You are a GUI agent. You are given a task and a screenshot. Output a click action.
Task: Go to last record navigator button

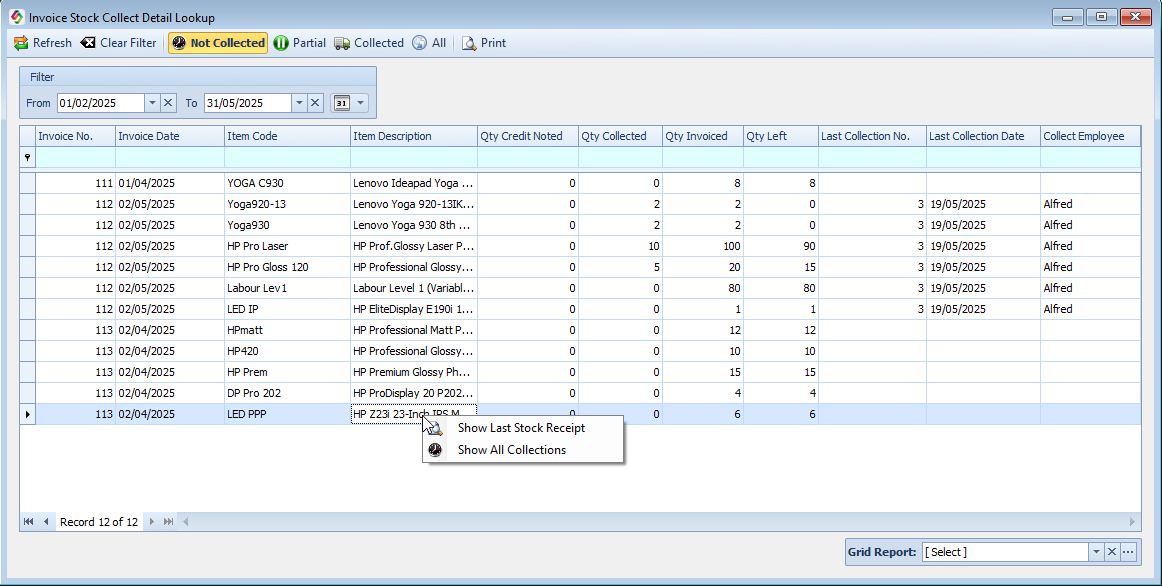tap(168, 522)
